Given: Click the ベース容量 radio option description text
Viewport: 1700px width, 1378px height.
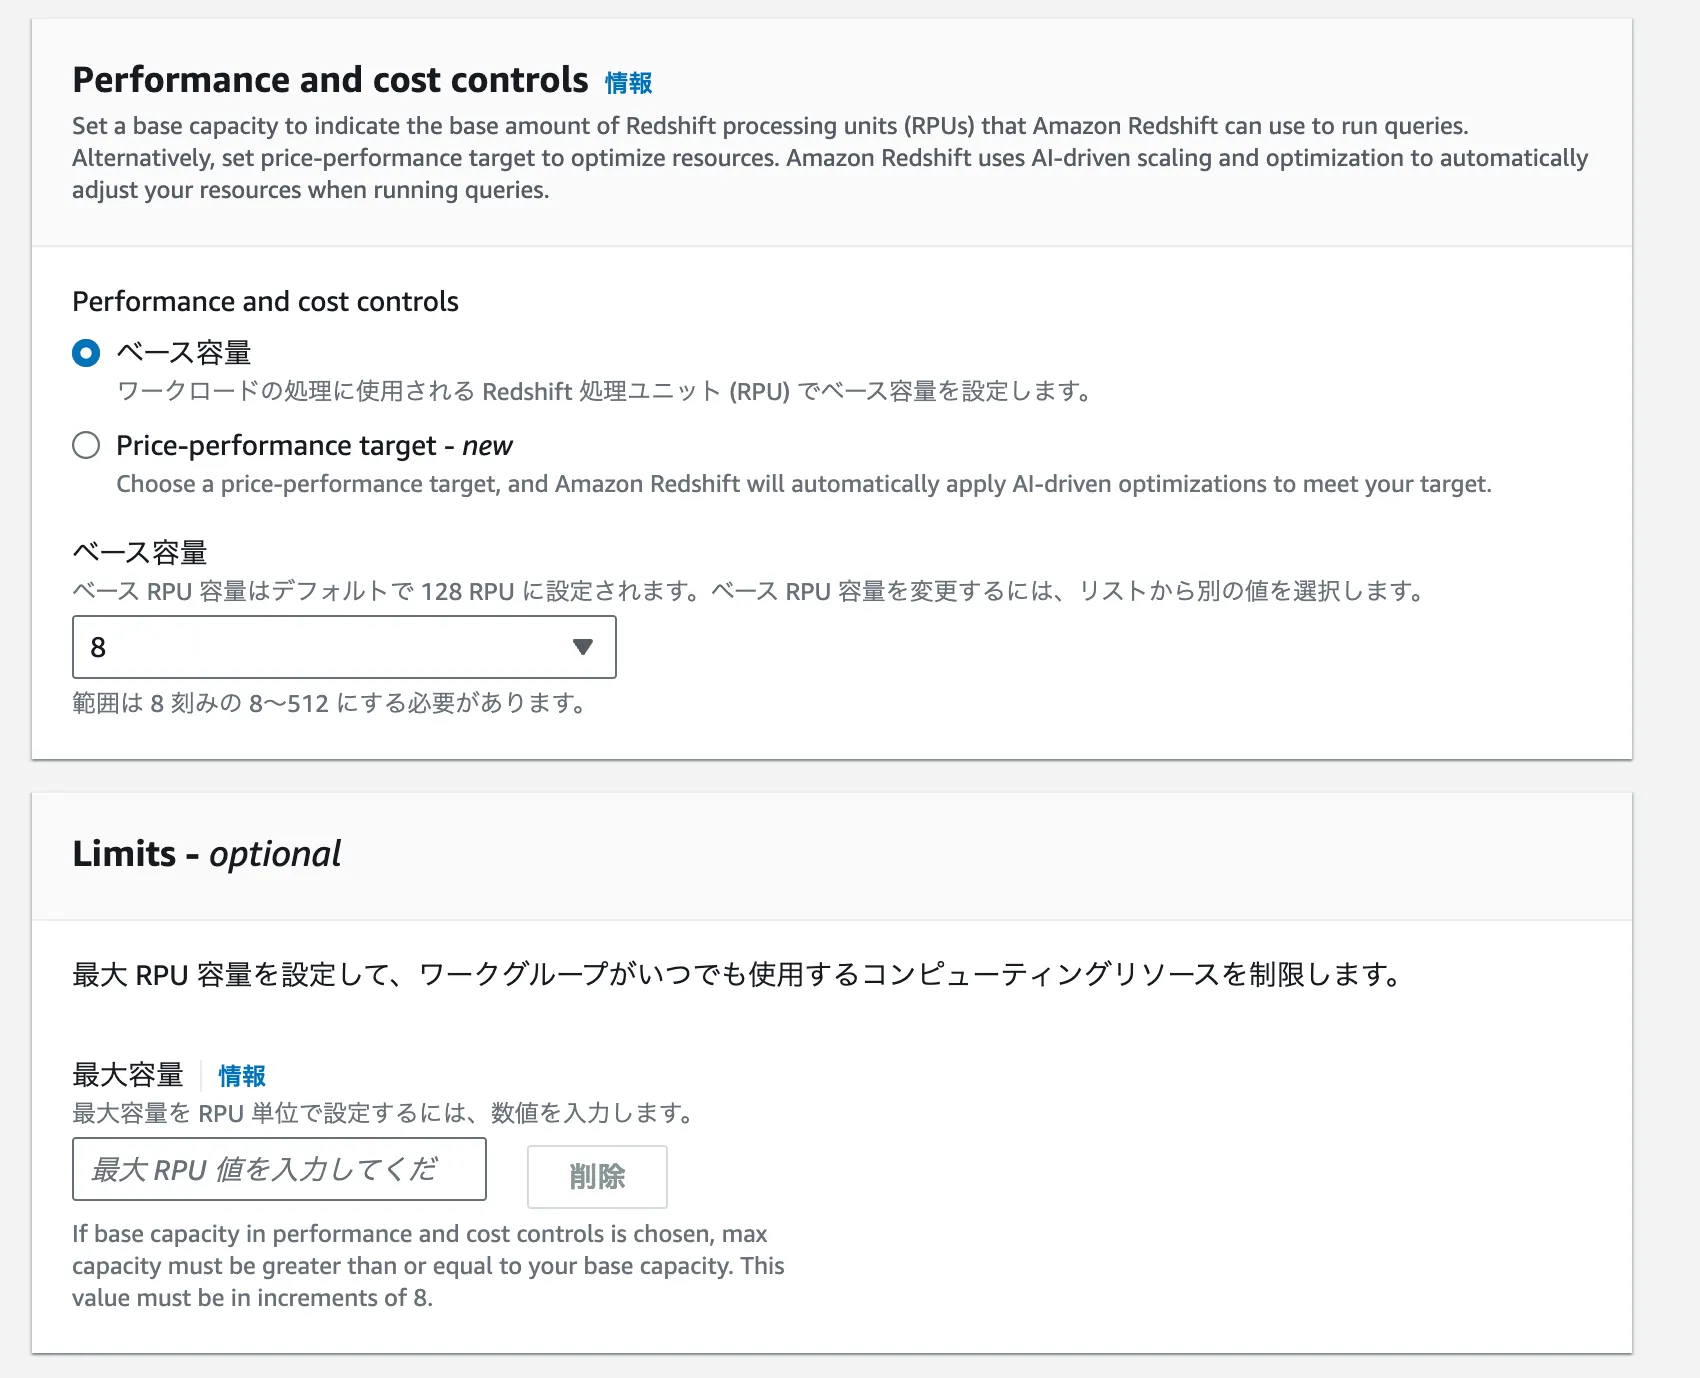Looking at the screenshot, I should (x=603, y=391).
